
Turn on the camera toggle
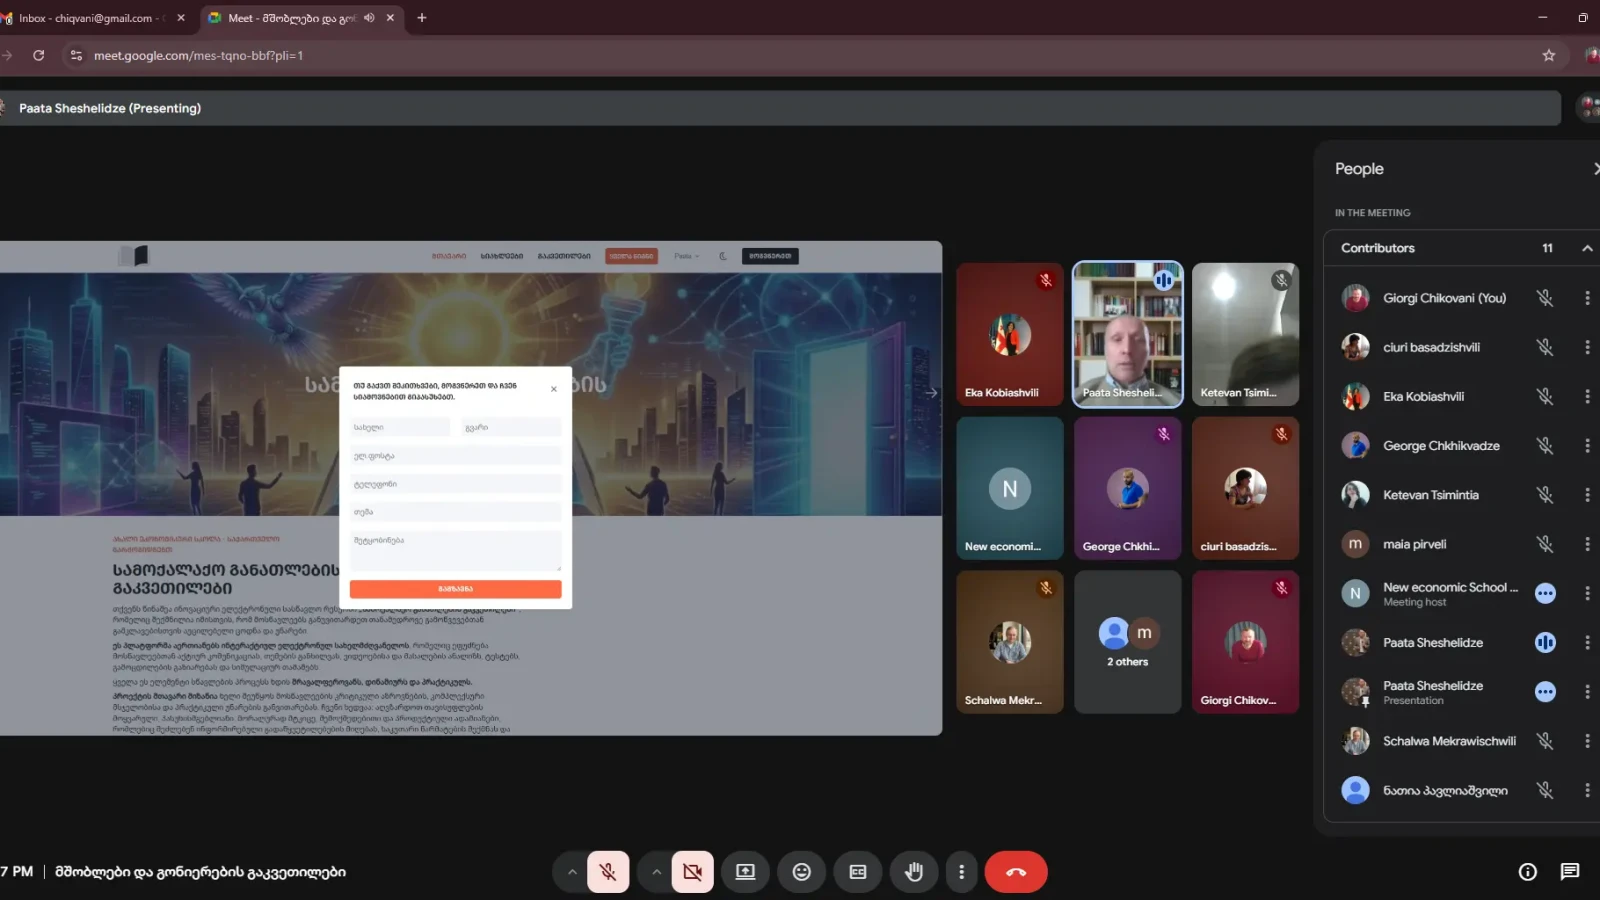(x=692, y=872)
